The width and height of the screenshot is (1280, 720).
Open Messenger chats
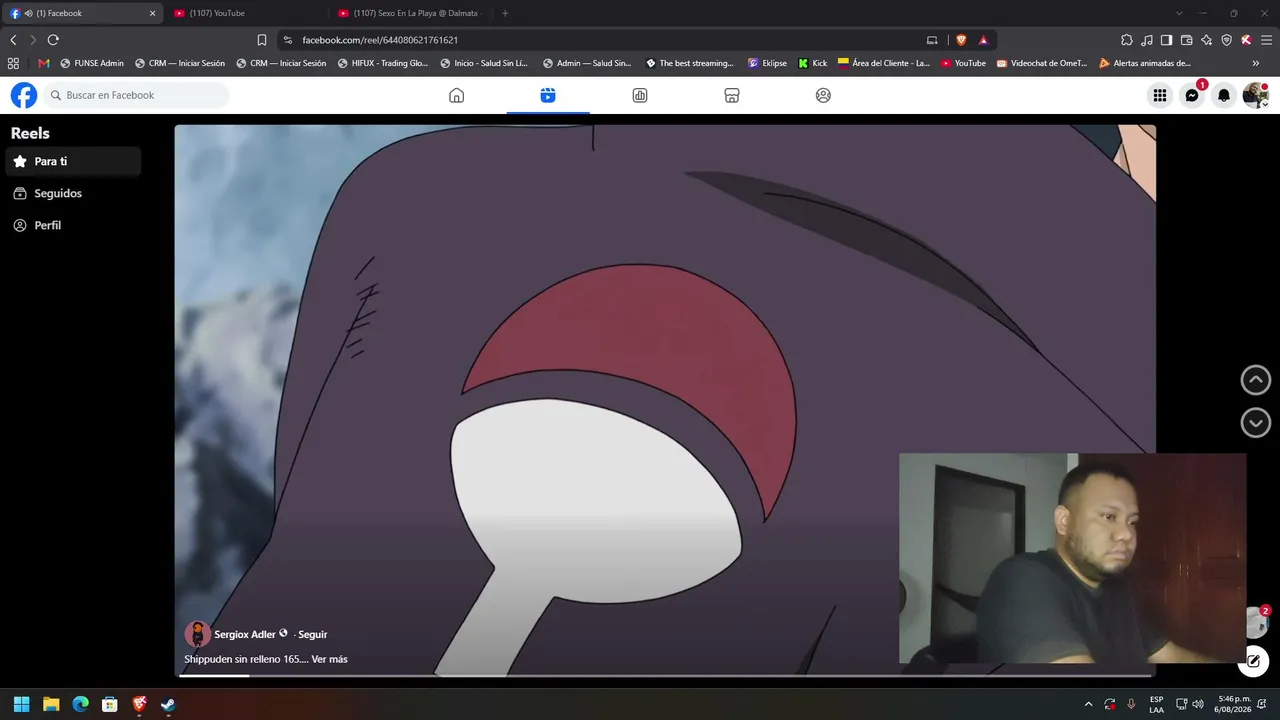[1192, 95]
